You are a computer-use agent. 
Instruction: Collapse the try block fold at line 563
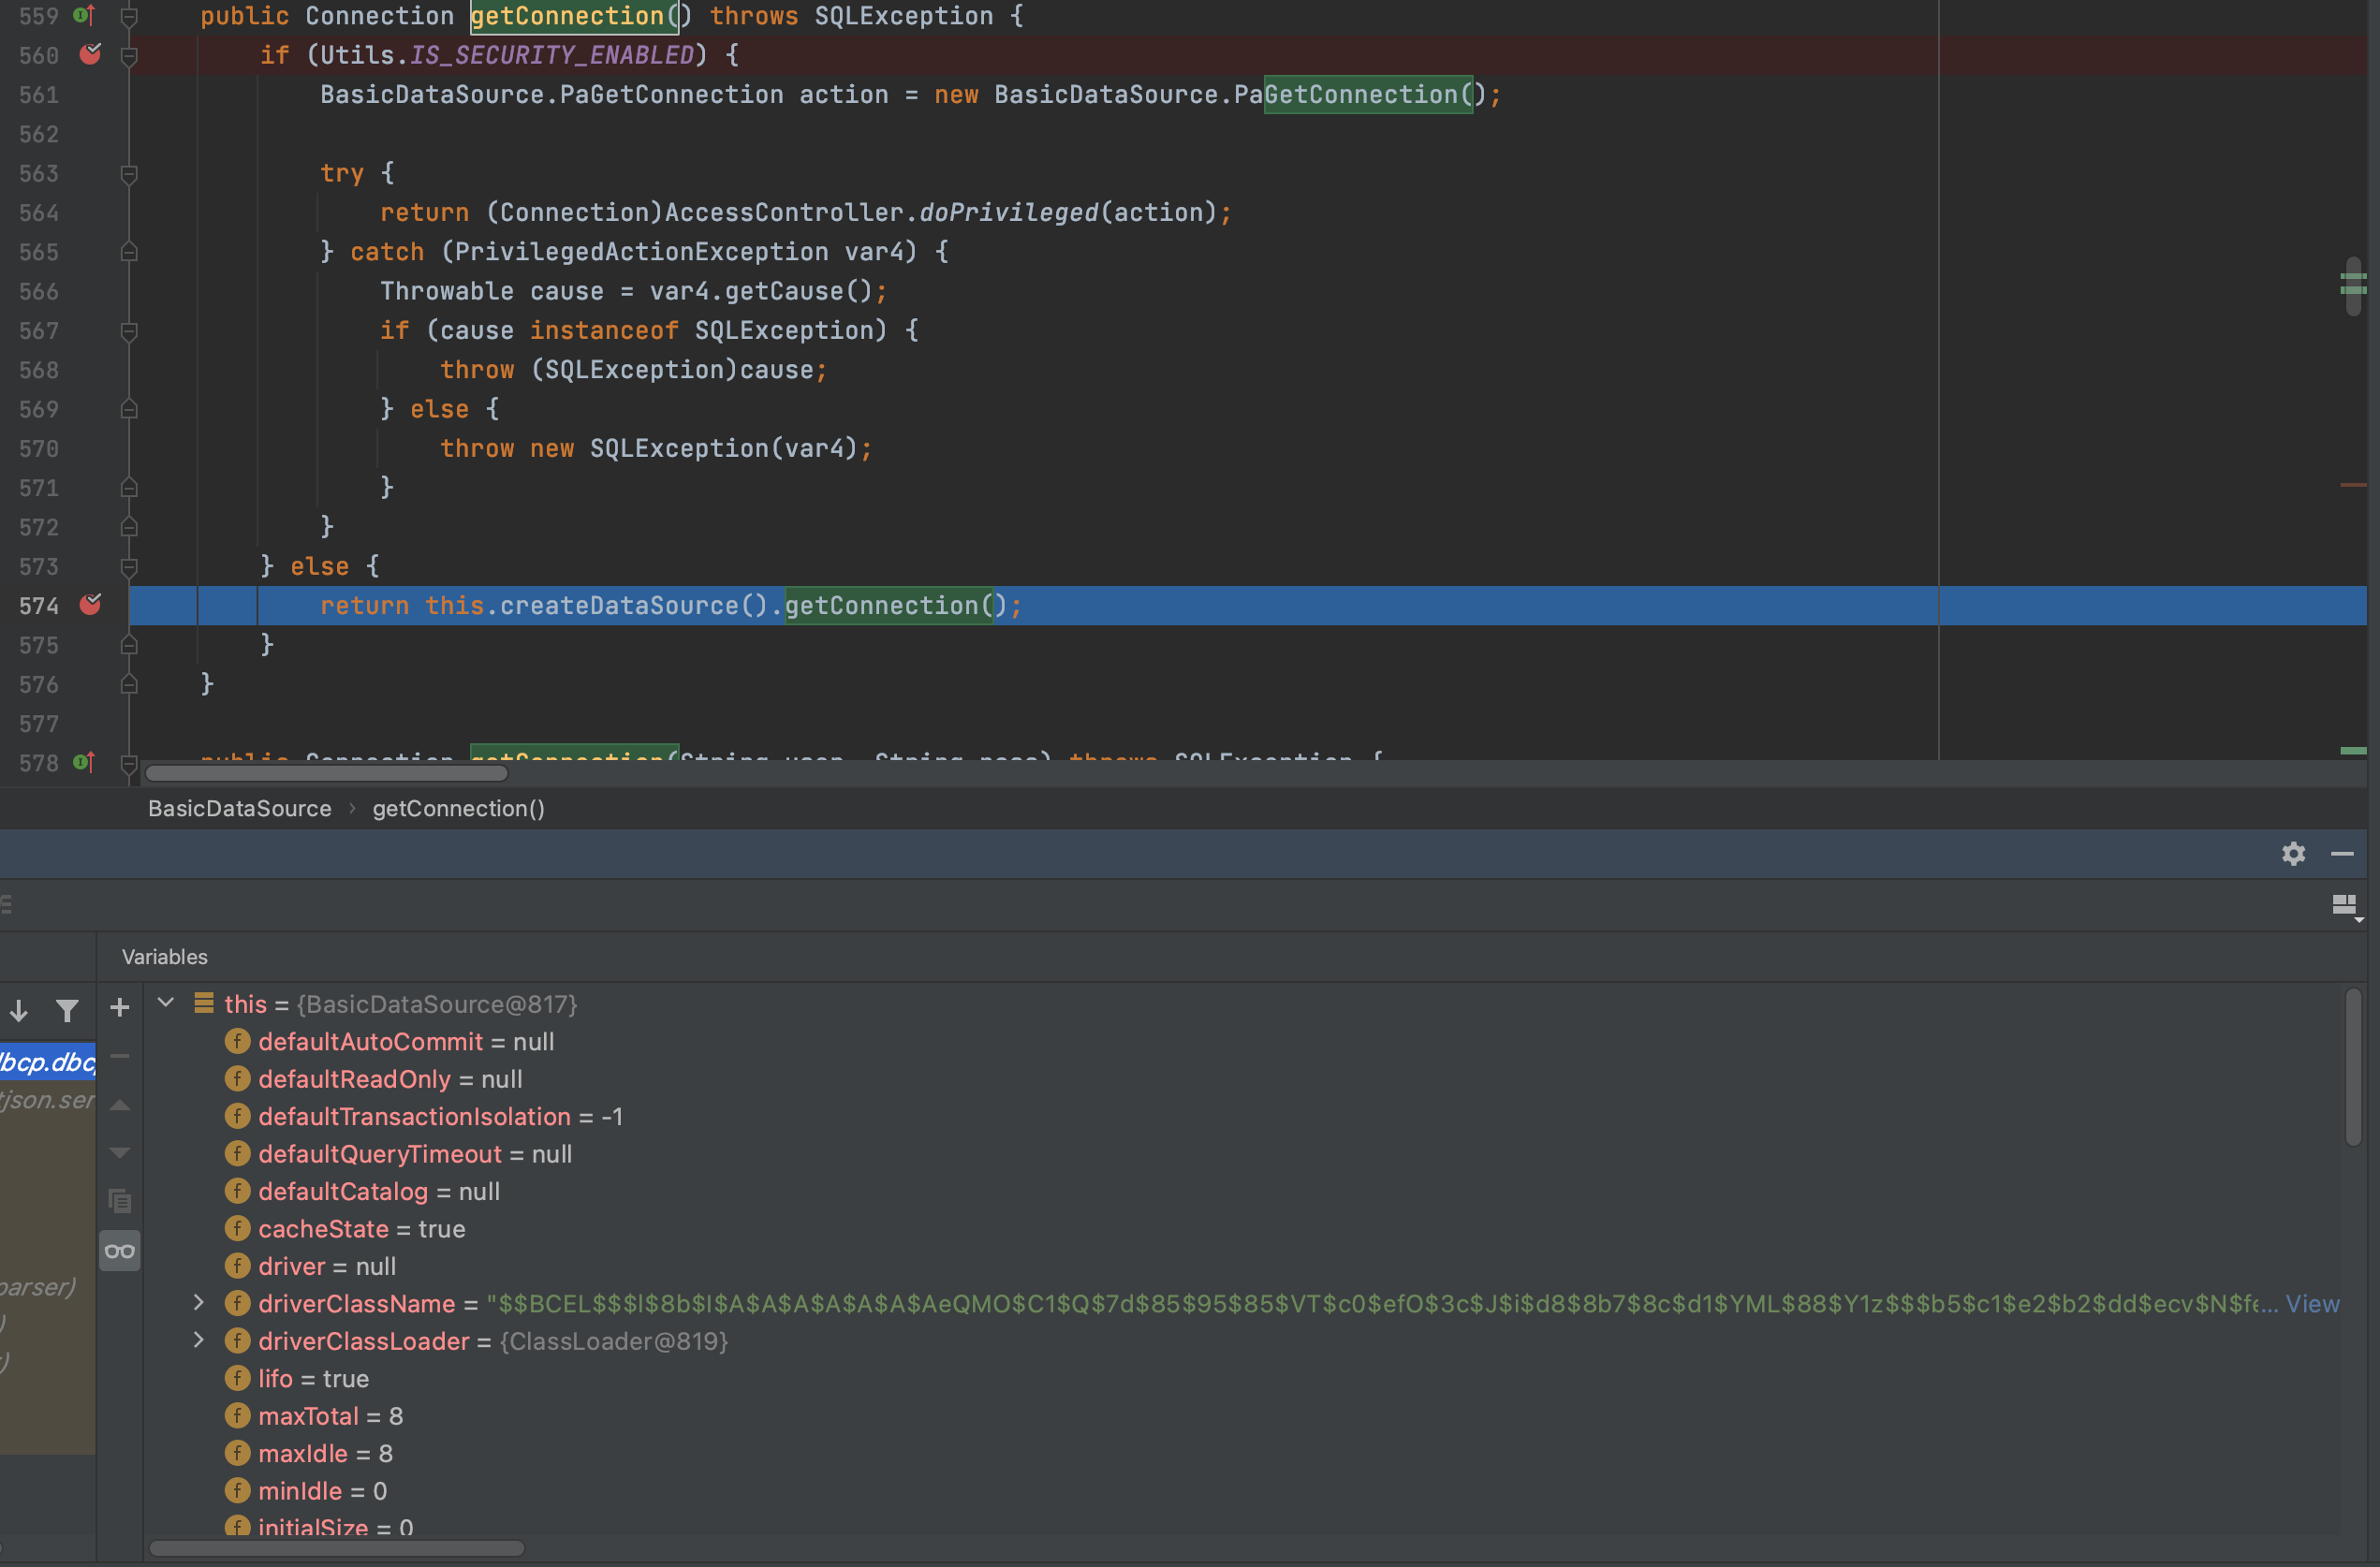(129, 173)
